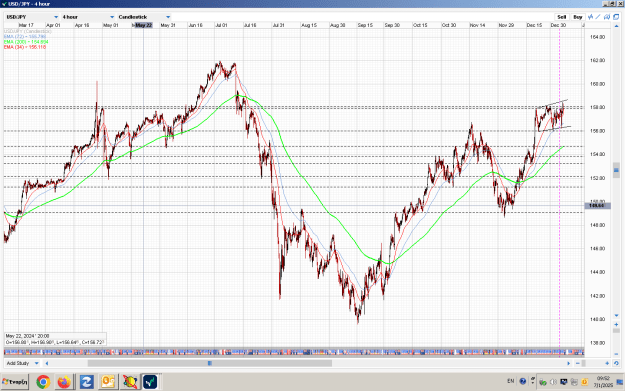The height and width of the screenshot is (391, 625).
Task: Open the blue sync arrows taskbar app
Action: (x=86, y=382)
